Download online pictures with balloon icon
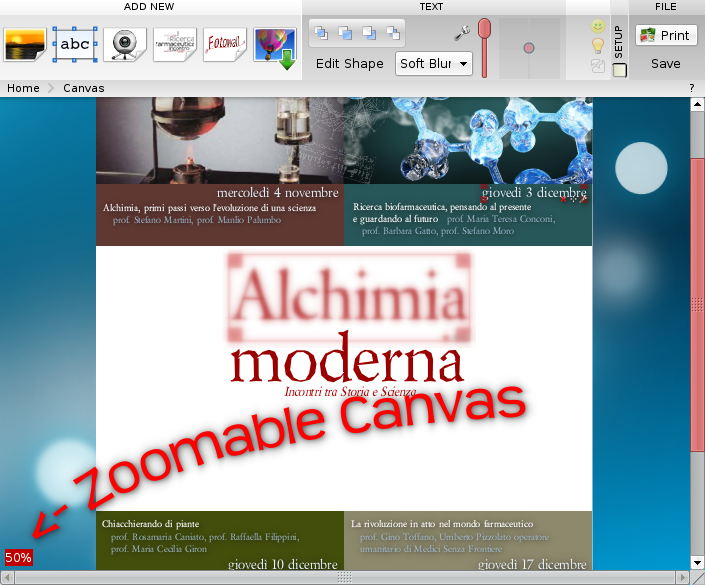 click(x=275, y=48)
